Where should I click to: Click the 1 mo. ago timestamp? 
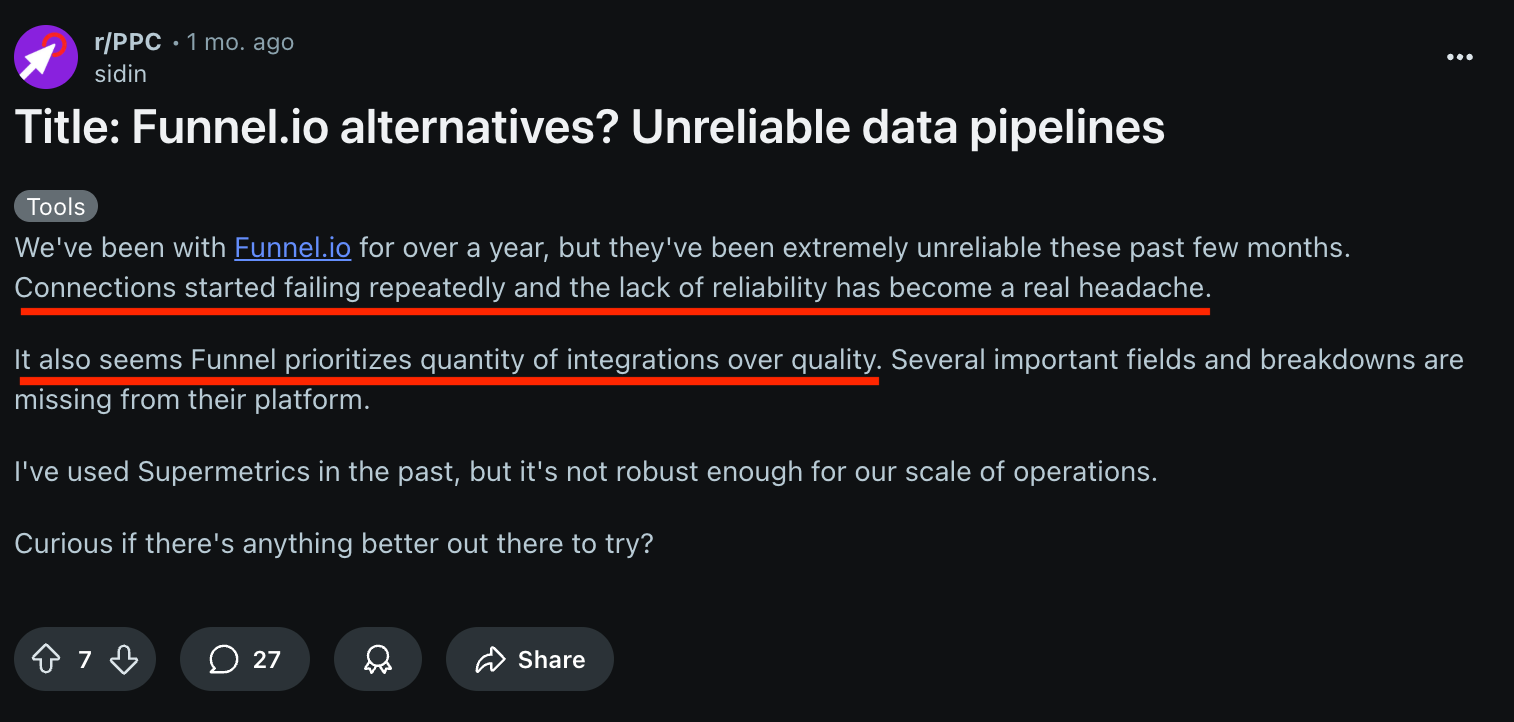tap(240, 42)
